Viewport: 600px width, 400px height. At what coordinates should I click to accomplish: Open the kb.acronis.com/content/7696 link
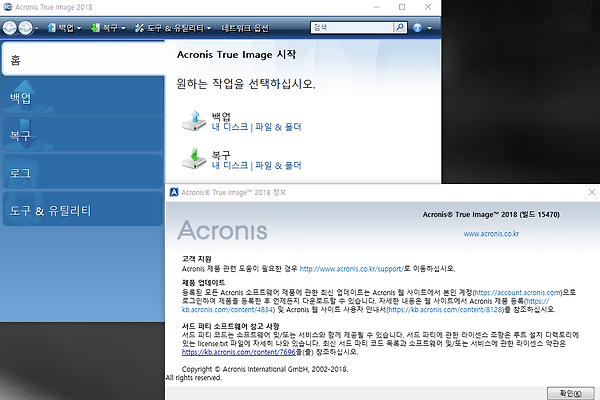[x=238, y=352]
